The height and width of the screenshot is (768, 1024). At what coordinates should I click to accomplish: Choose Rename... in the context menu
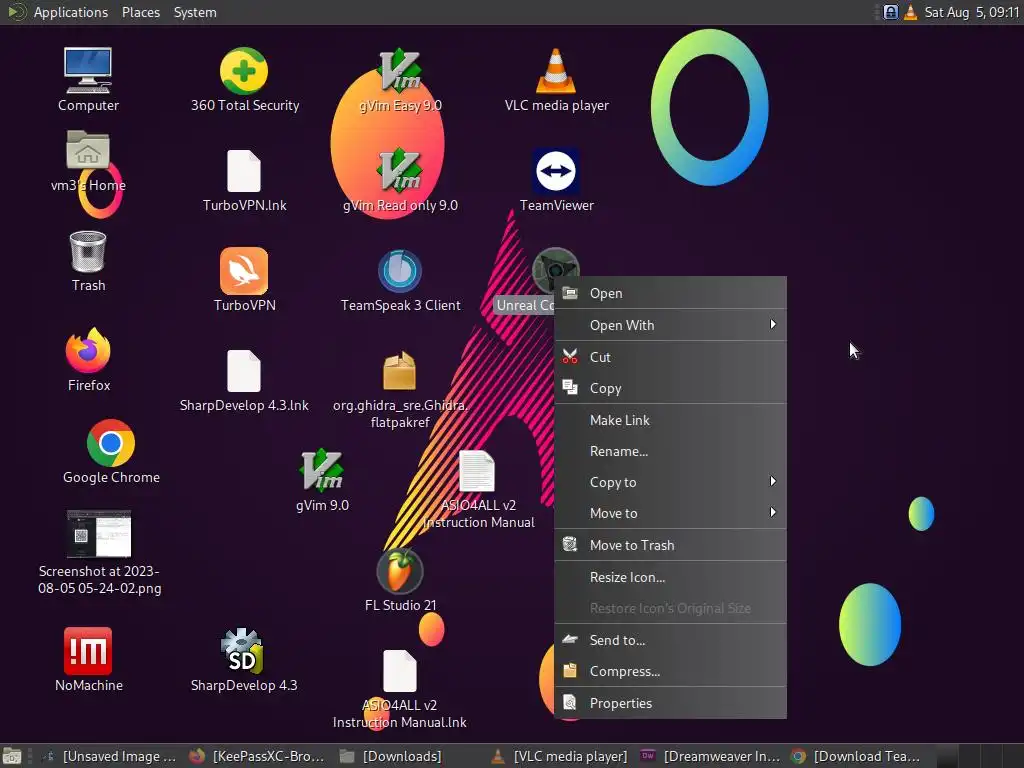(x=670, y=451)
